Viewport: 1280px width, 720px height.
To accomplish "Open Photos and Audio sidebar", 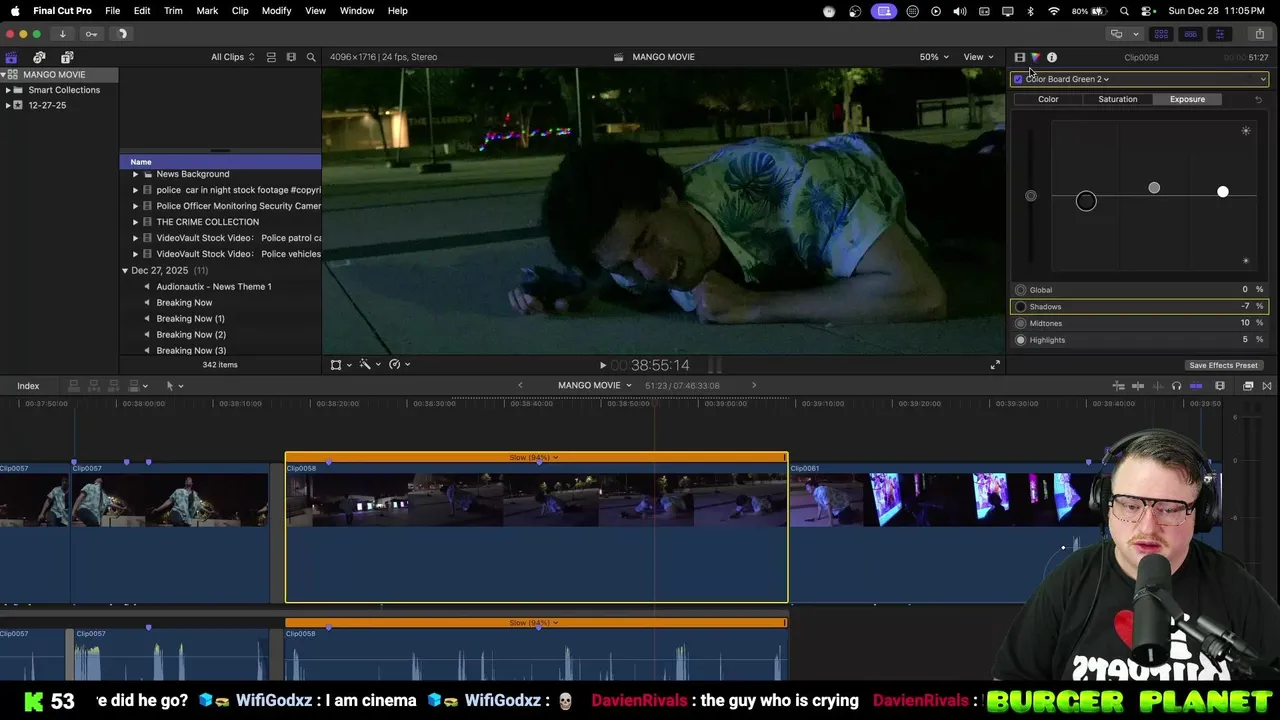I will tap(39, 57).
